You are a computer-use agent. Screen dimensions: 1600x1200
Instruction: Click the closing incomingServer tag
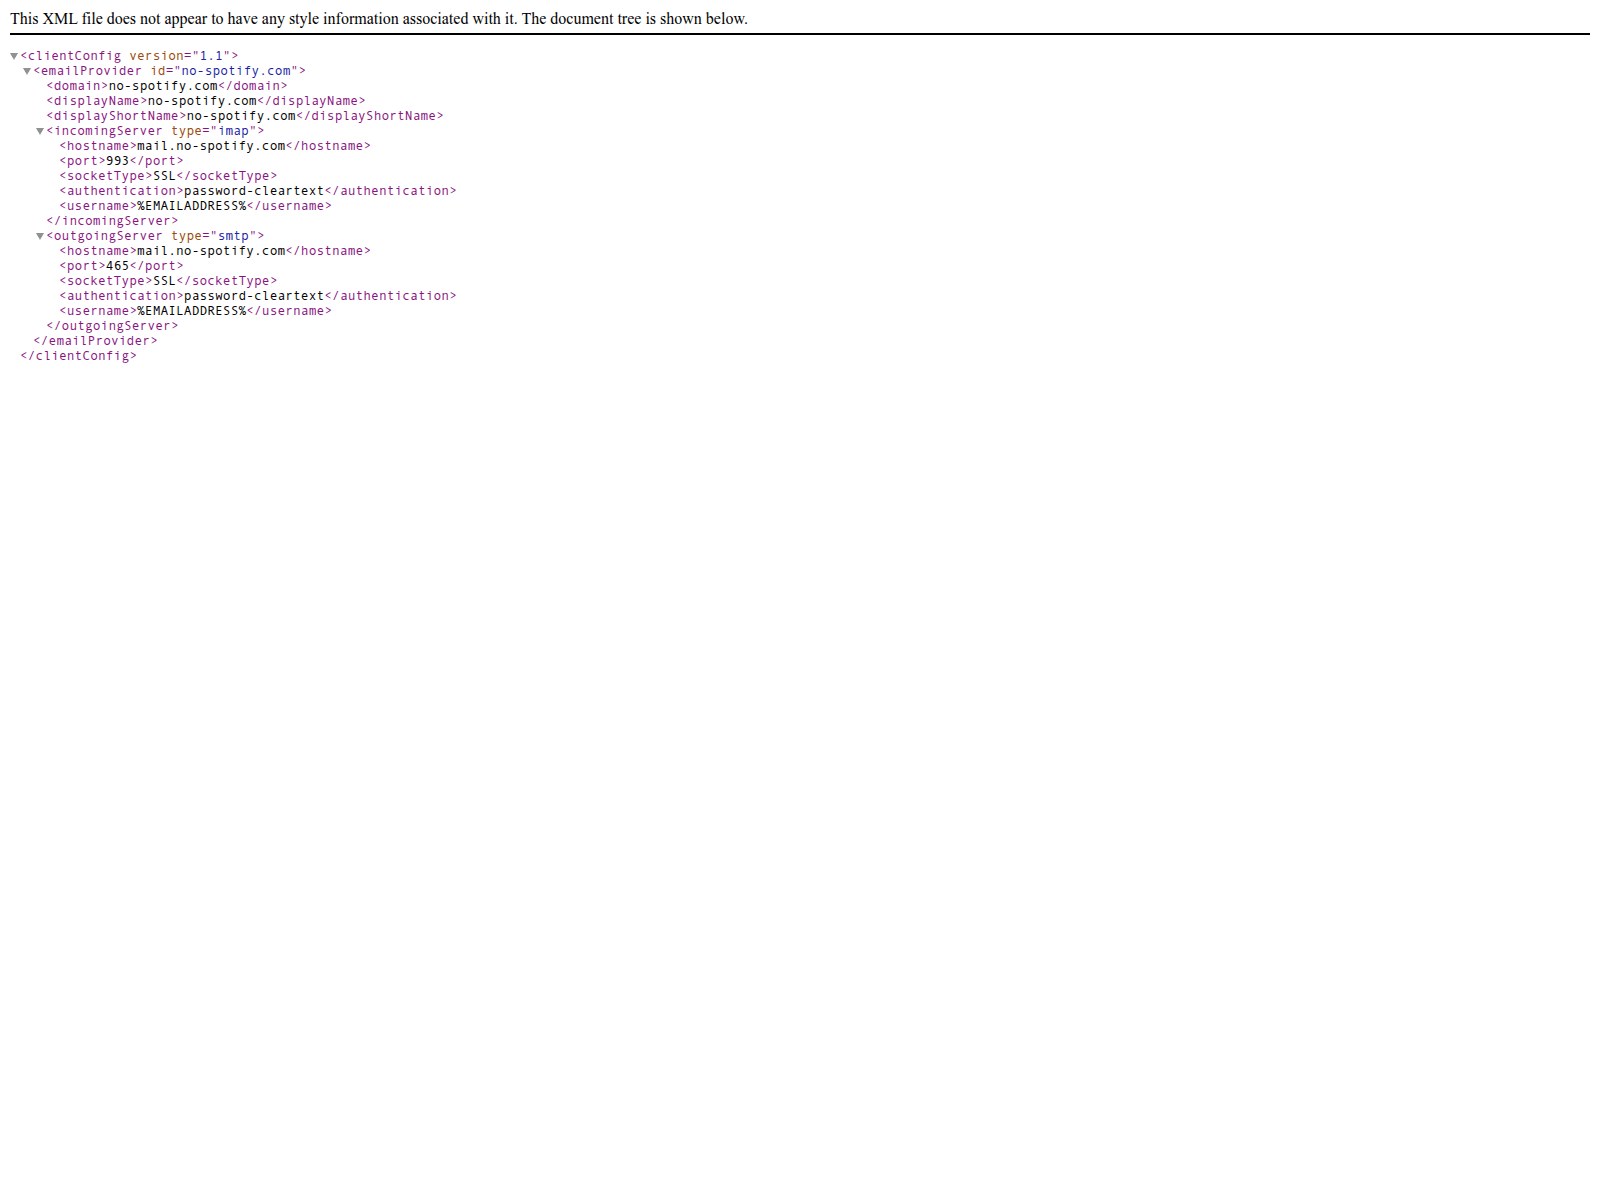tap(112, 221)
